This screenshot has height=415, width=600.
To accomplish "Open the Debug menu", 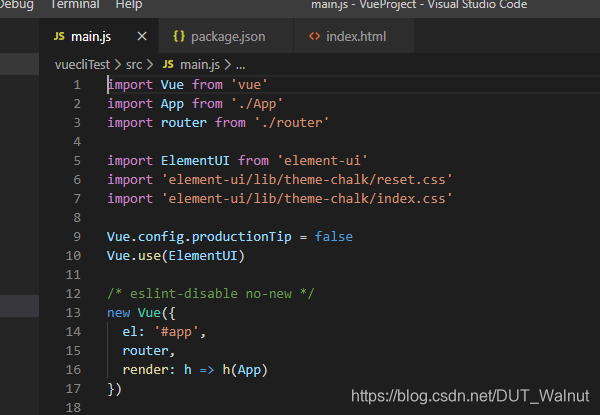I will point(16,5).
